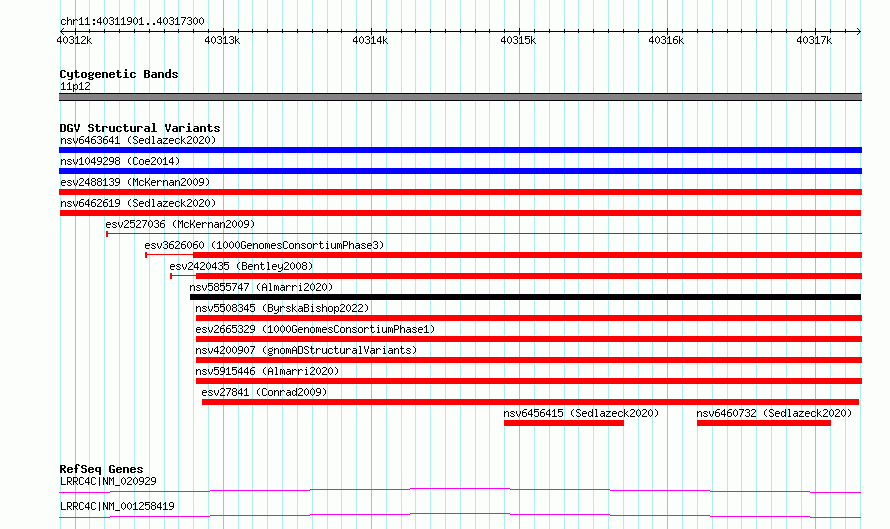Click the thin red line of esv2527036
890x529 pixels.
click(484, 234)
